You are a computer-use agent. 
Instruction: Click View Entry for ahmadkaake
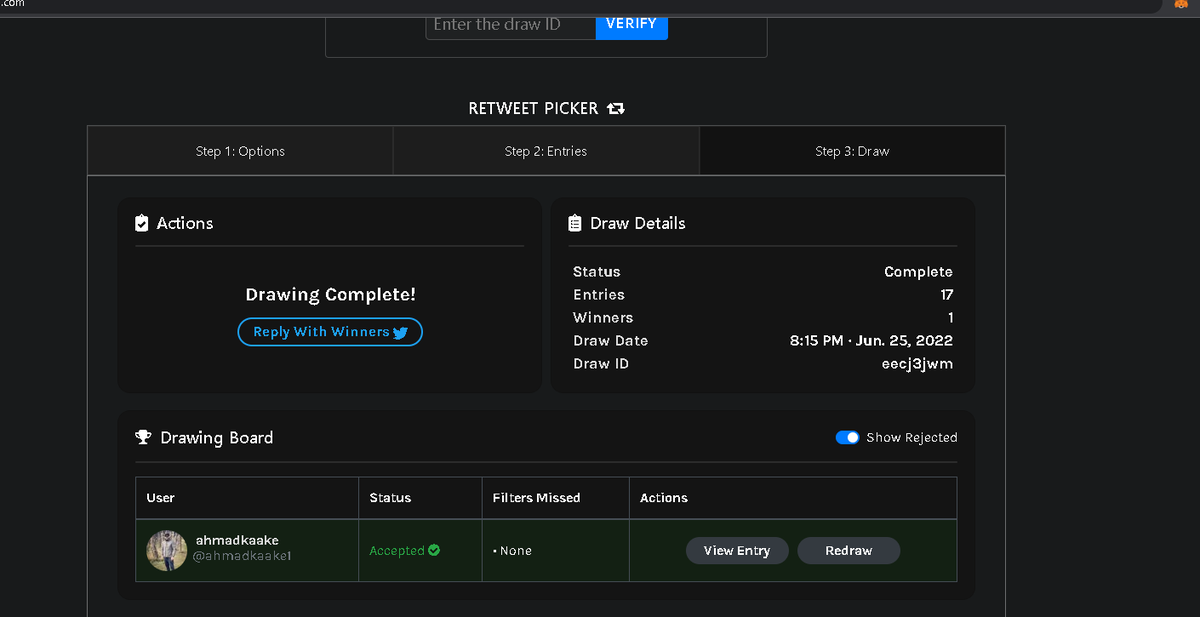tap(737, 550)
